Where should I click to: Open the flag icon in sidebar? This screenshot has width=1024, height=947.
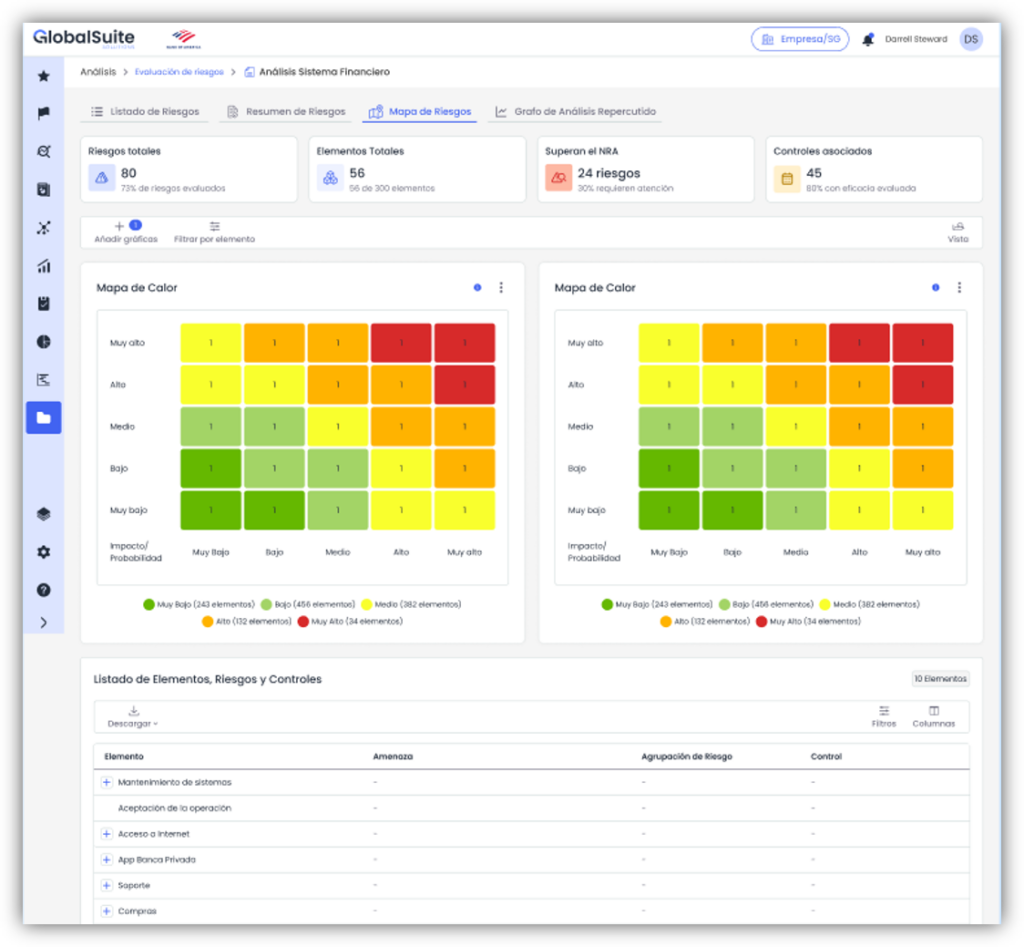pos(43,114)
